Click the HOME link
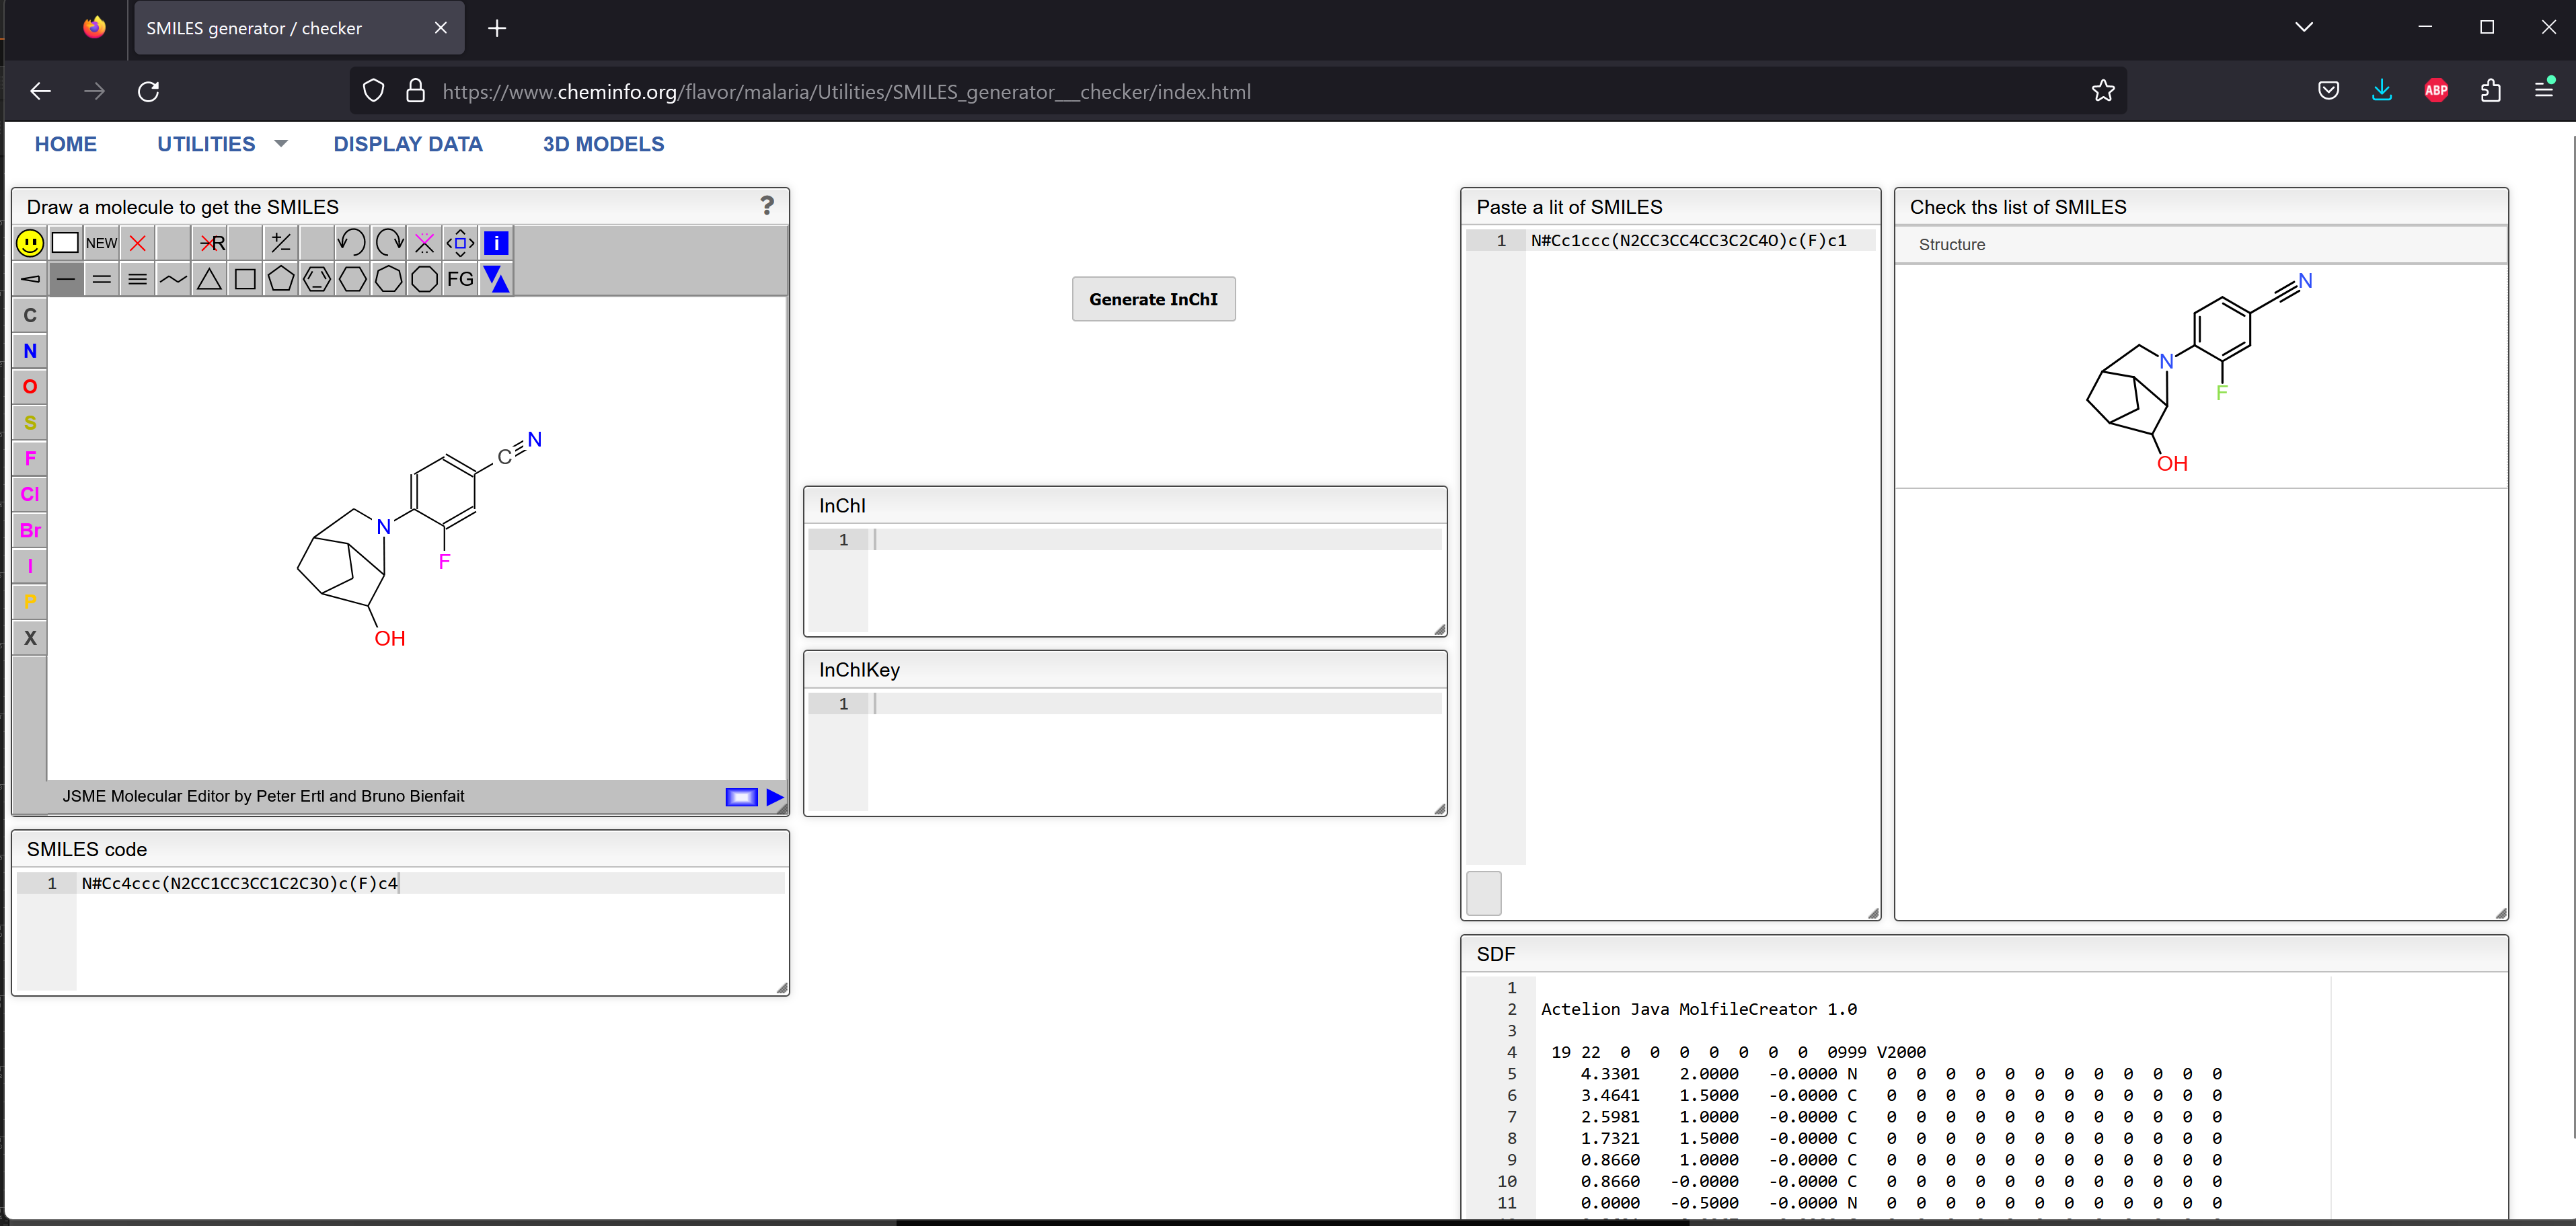The height and width of the screenshot is (1226, 2576). 66,144
